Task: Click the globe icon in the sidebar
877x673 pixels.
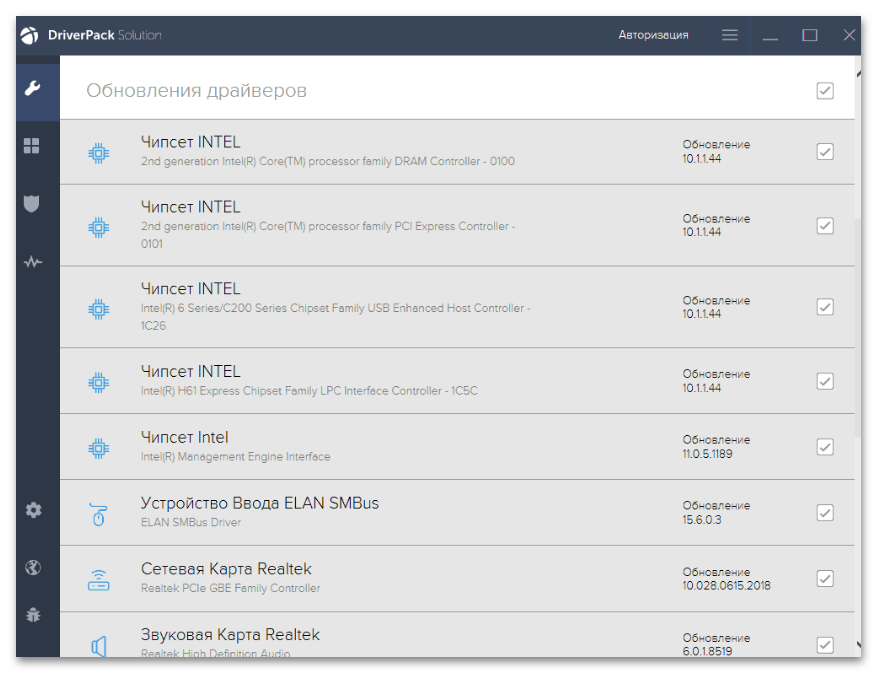Action: coord(33,568)
